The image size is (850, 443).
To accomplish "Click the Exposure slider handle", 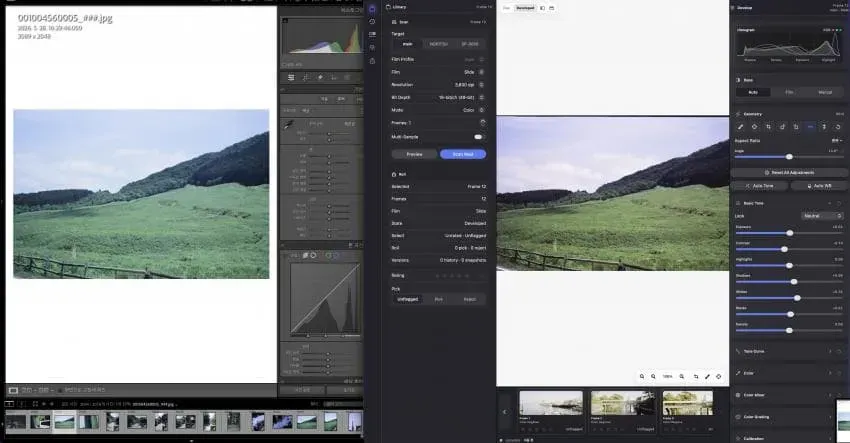I will [x=790, y=233].
